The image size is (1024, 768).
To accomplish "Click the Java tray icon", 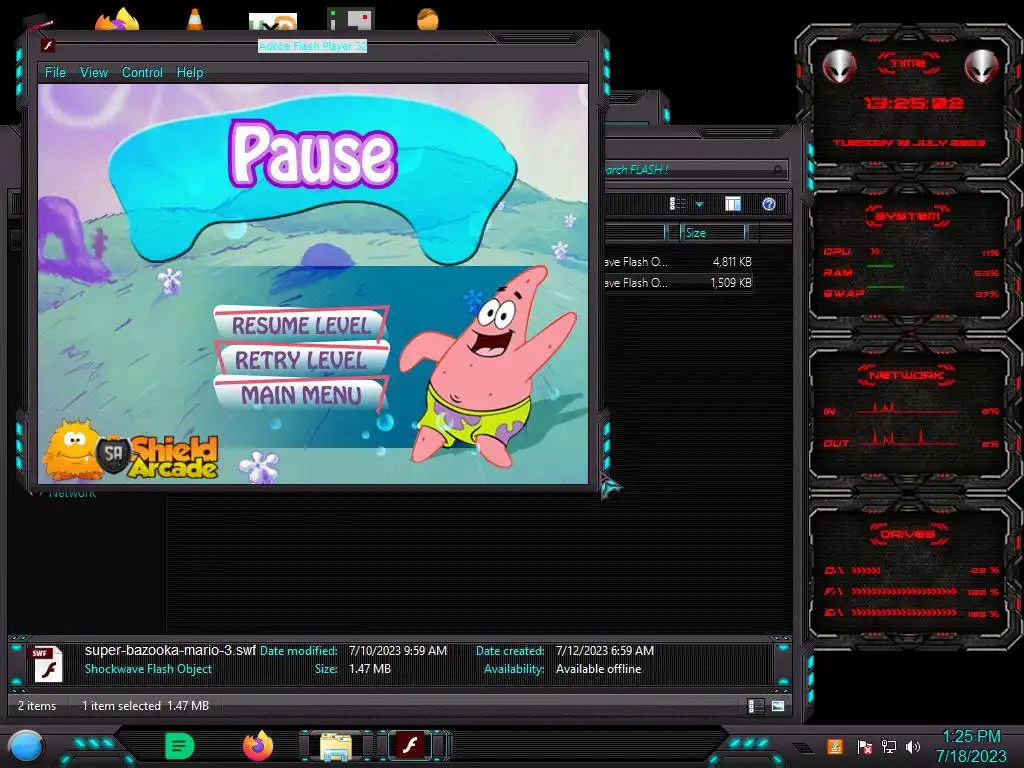I will point(835,746).
